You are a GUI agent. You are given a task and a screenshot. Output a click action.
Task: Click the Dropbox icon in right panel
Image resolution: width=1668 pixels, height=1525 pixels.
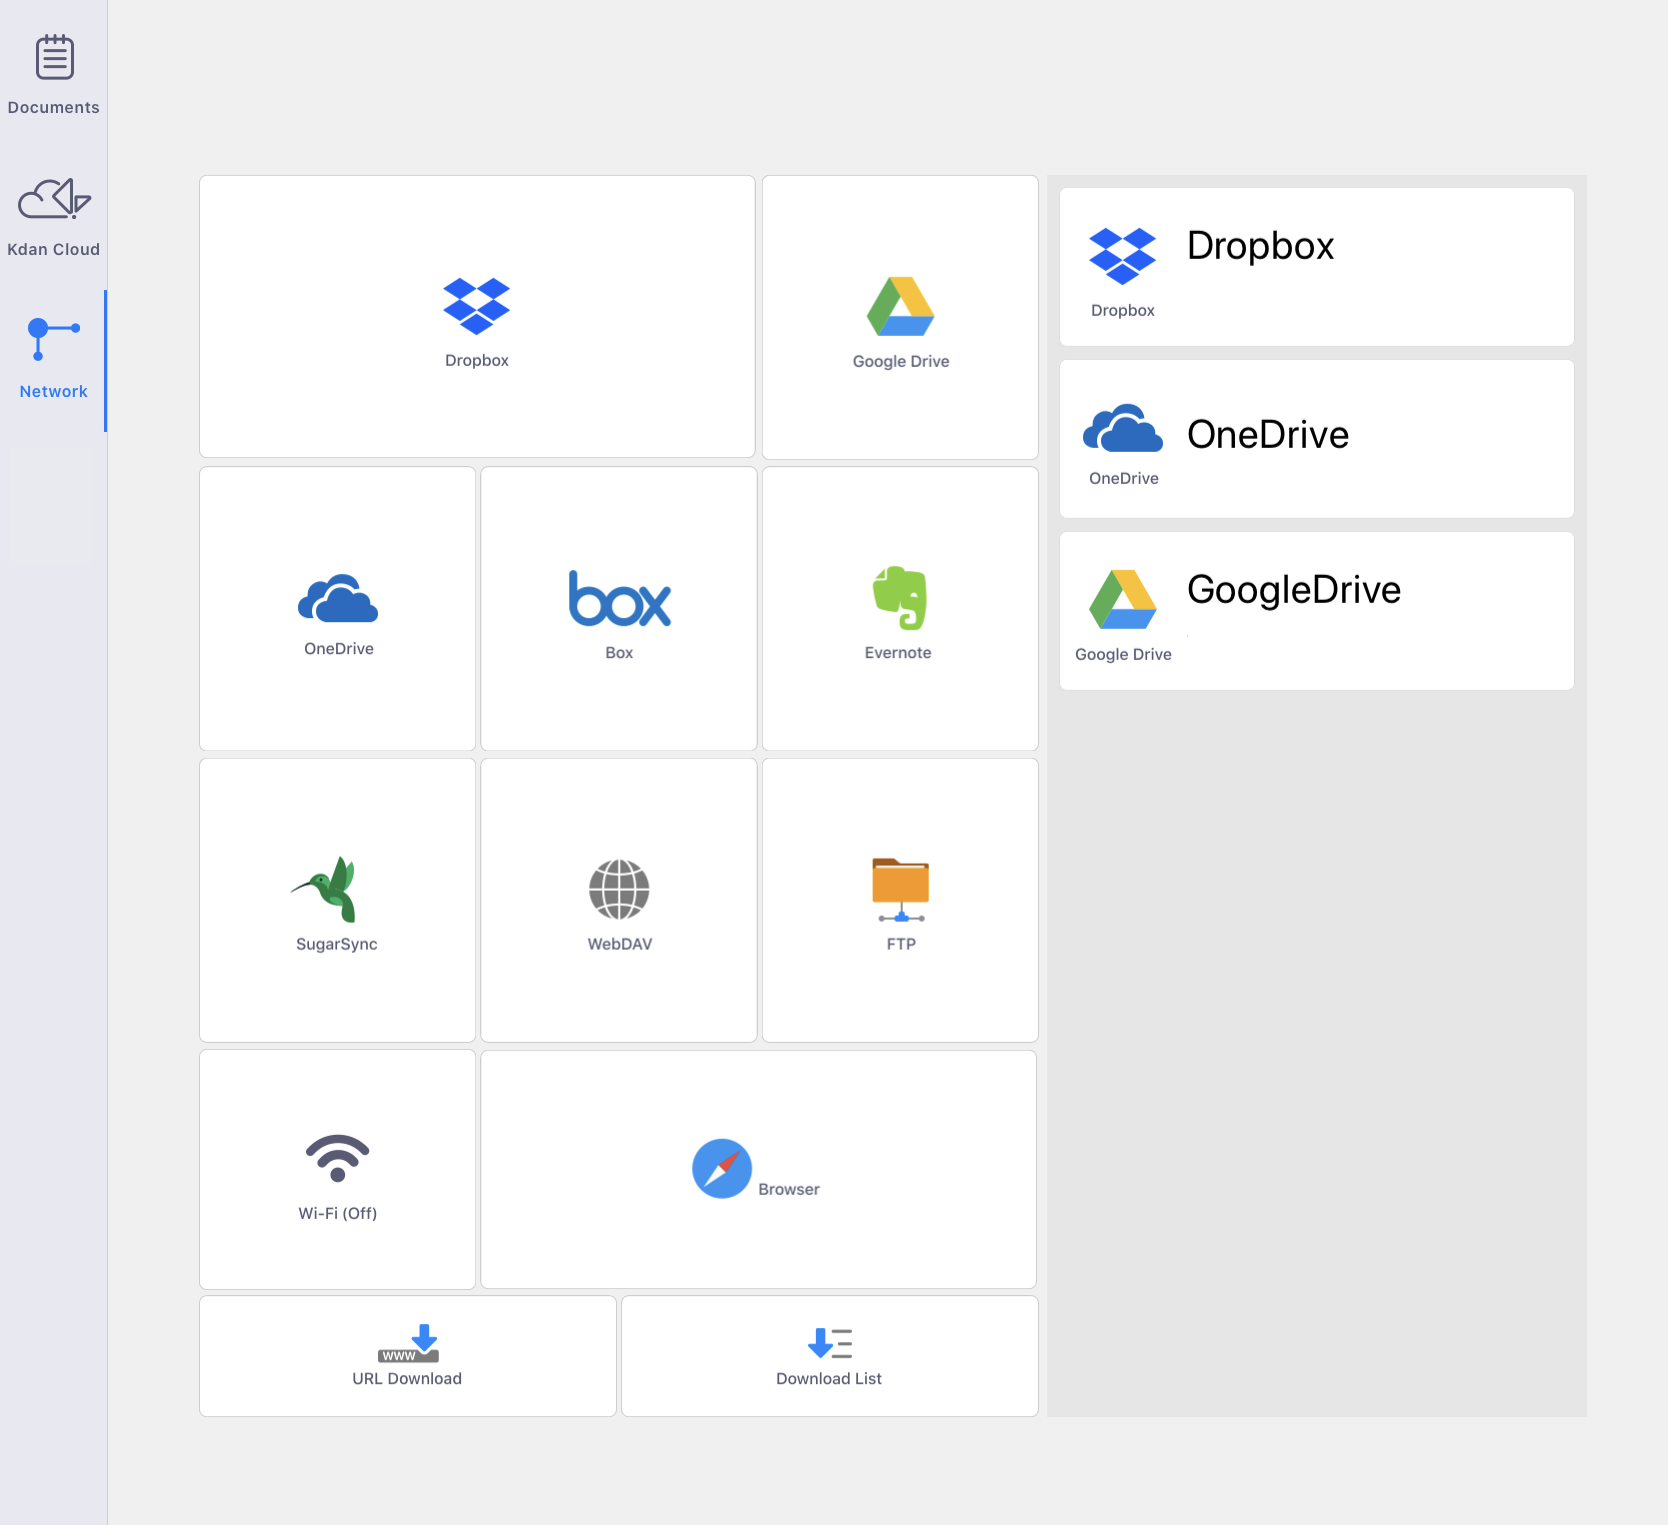(1123, 256)
